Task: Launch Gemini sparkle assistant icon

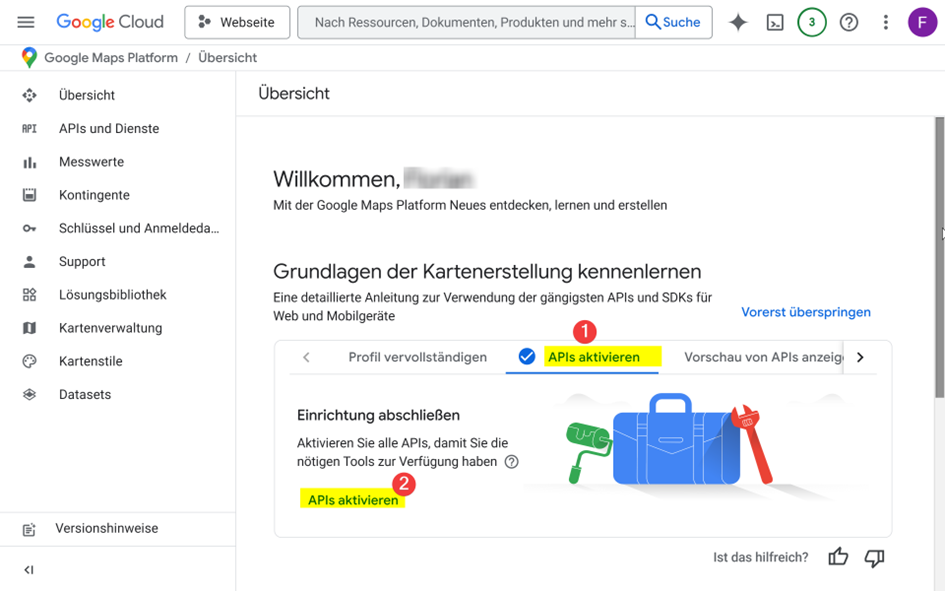Action: click(x=738, y=22)
